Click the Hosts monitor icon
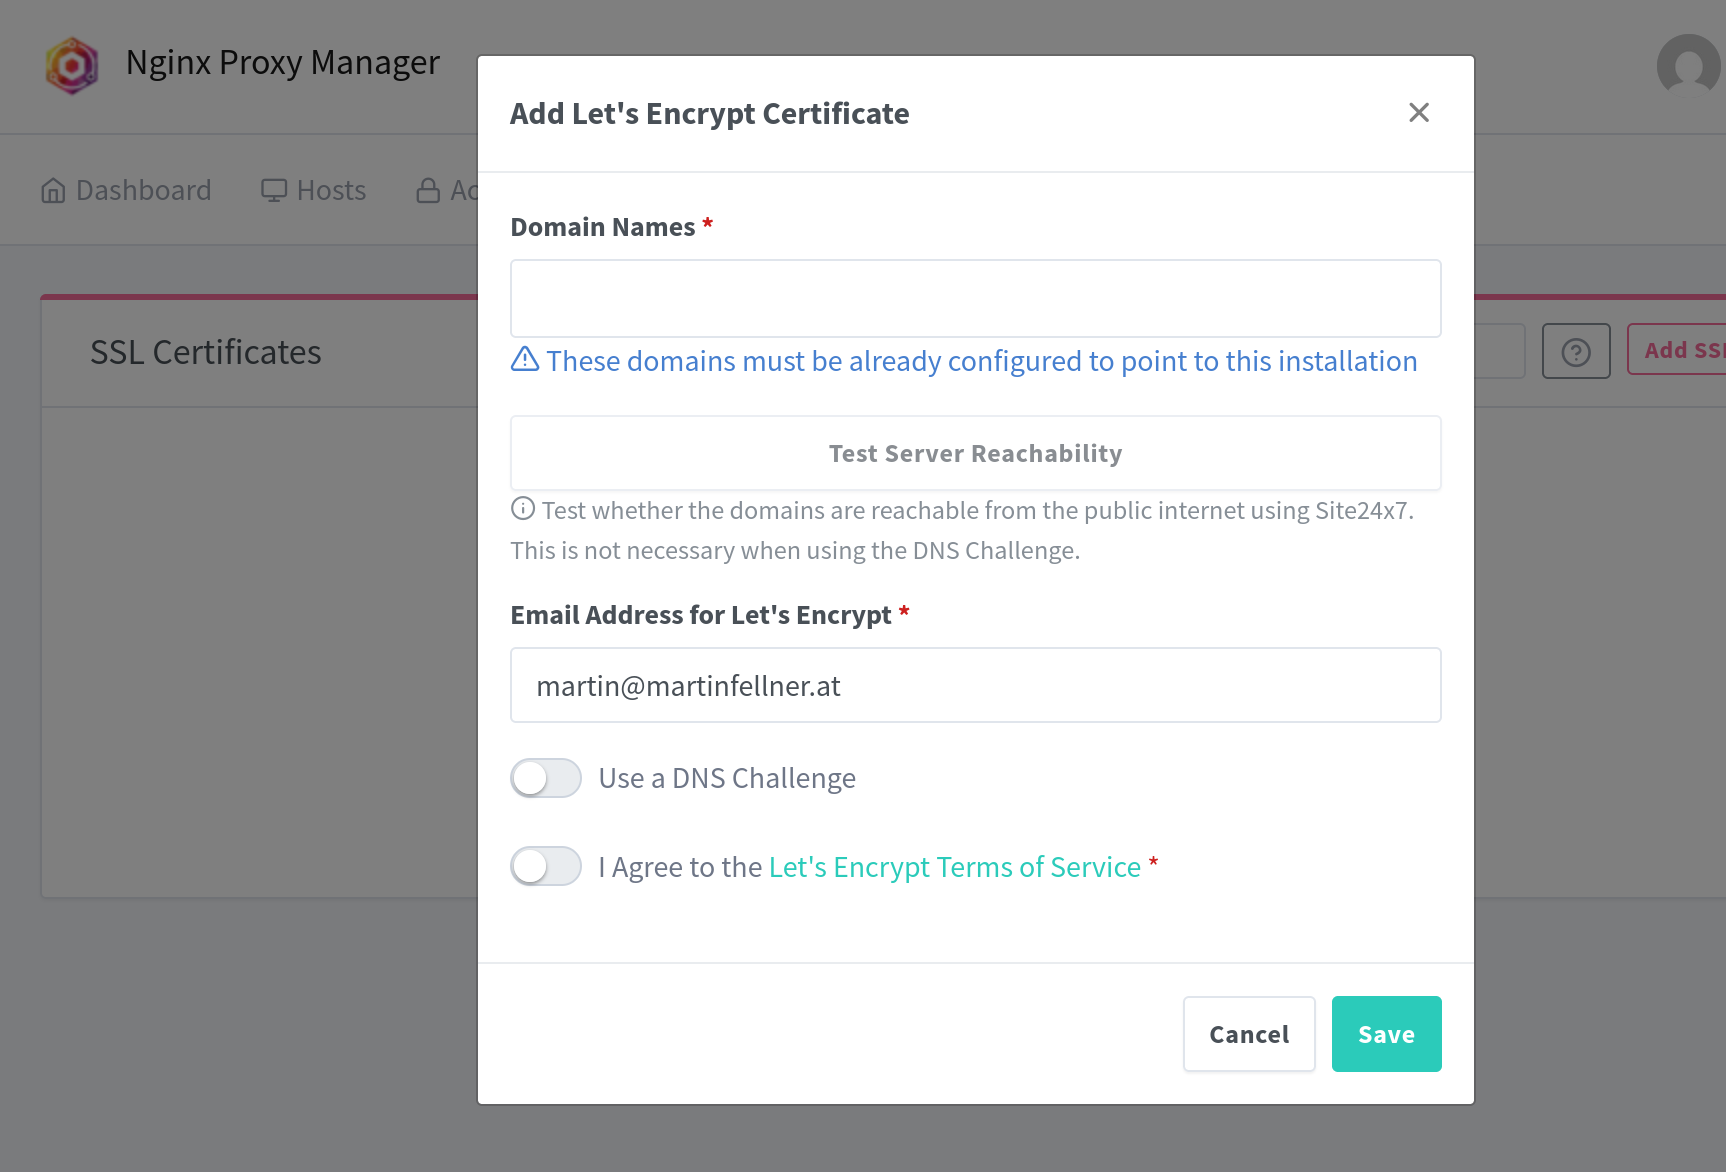 click(274, 190)
